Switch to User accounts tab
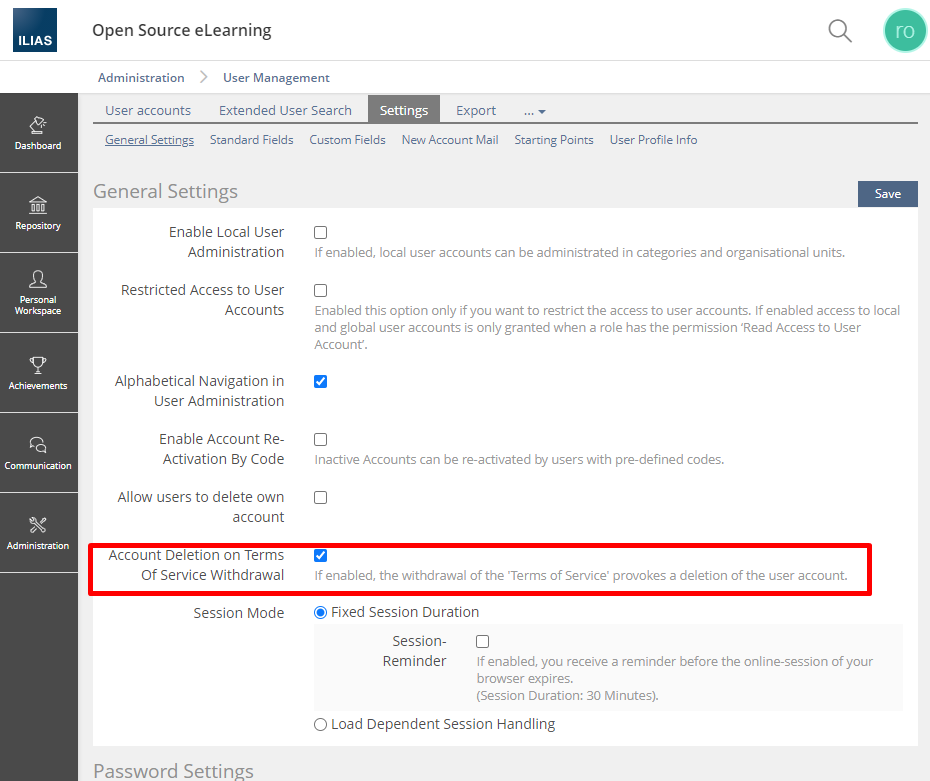 coord(148,110)
